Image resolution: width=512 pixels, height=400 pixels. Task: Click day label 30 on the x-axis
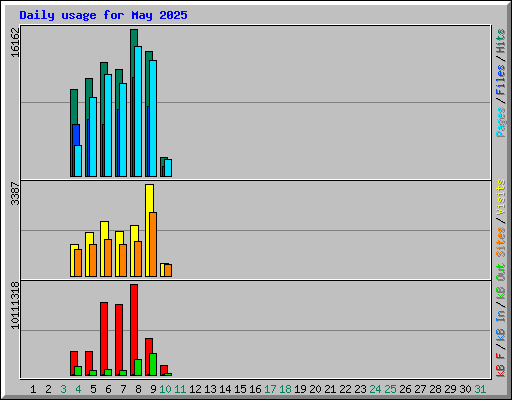coord(465,389)
